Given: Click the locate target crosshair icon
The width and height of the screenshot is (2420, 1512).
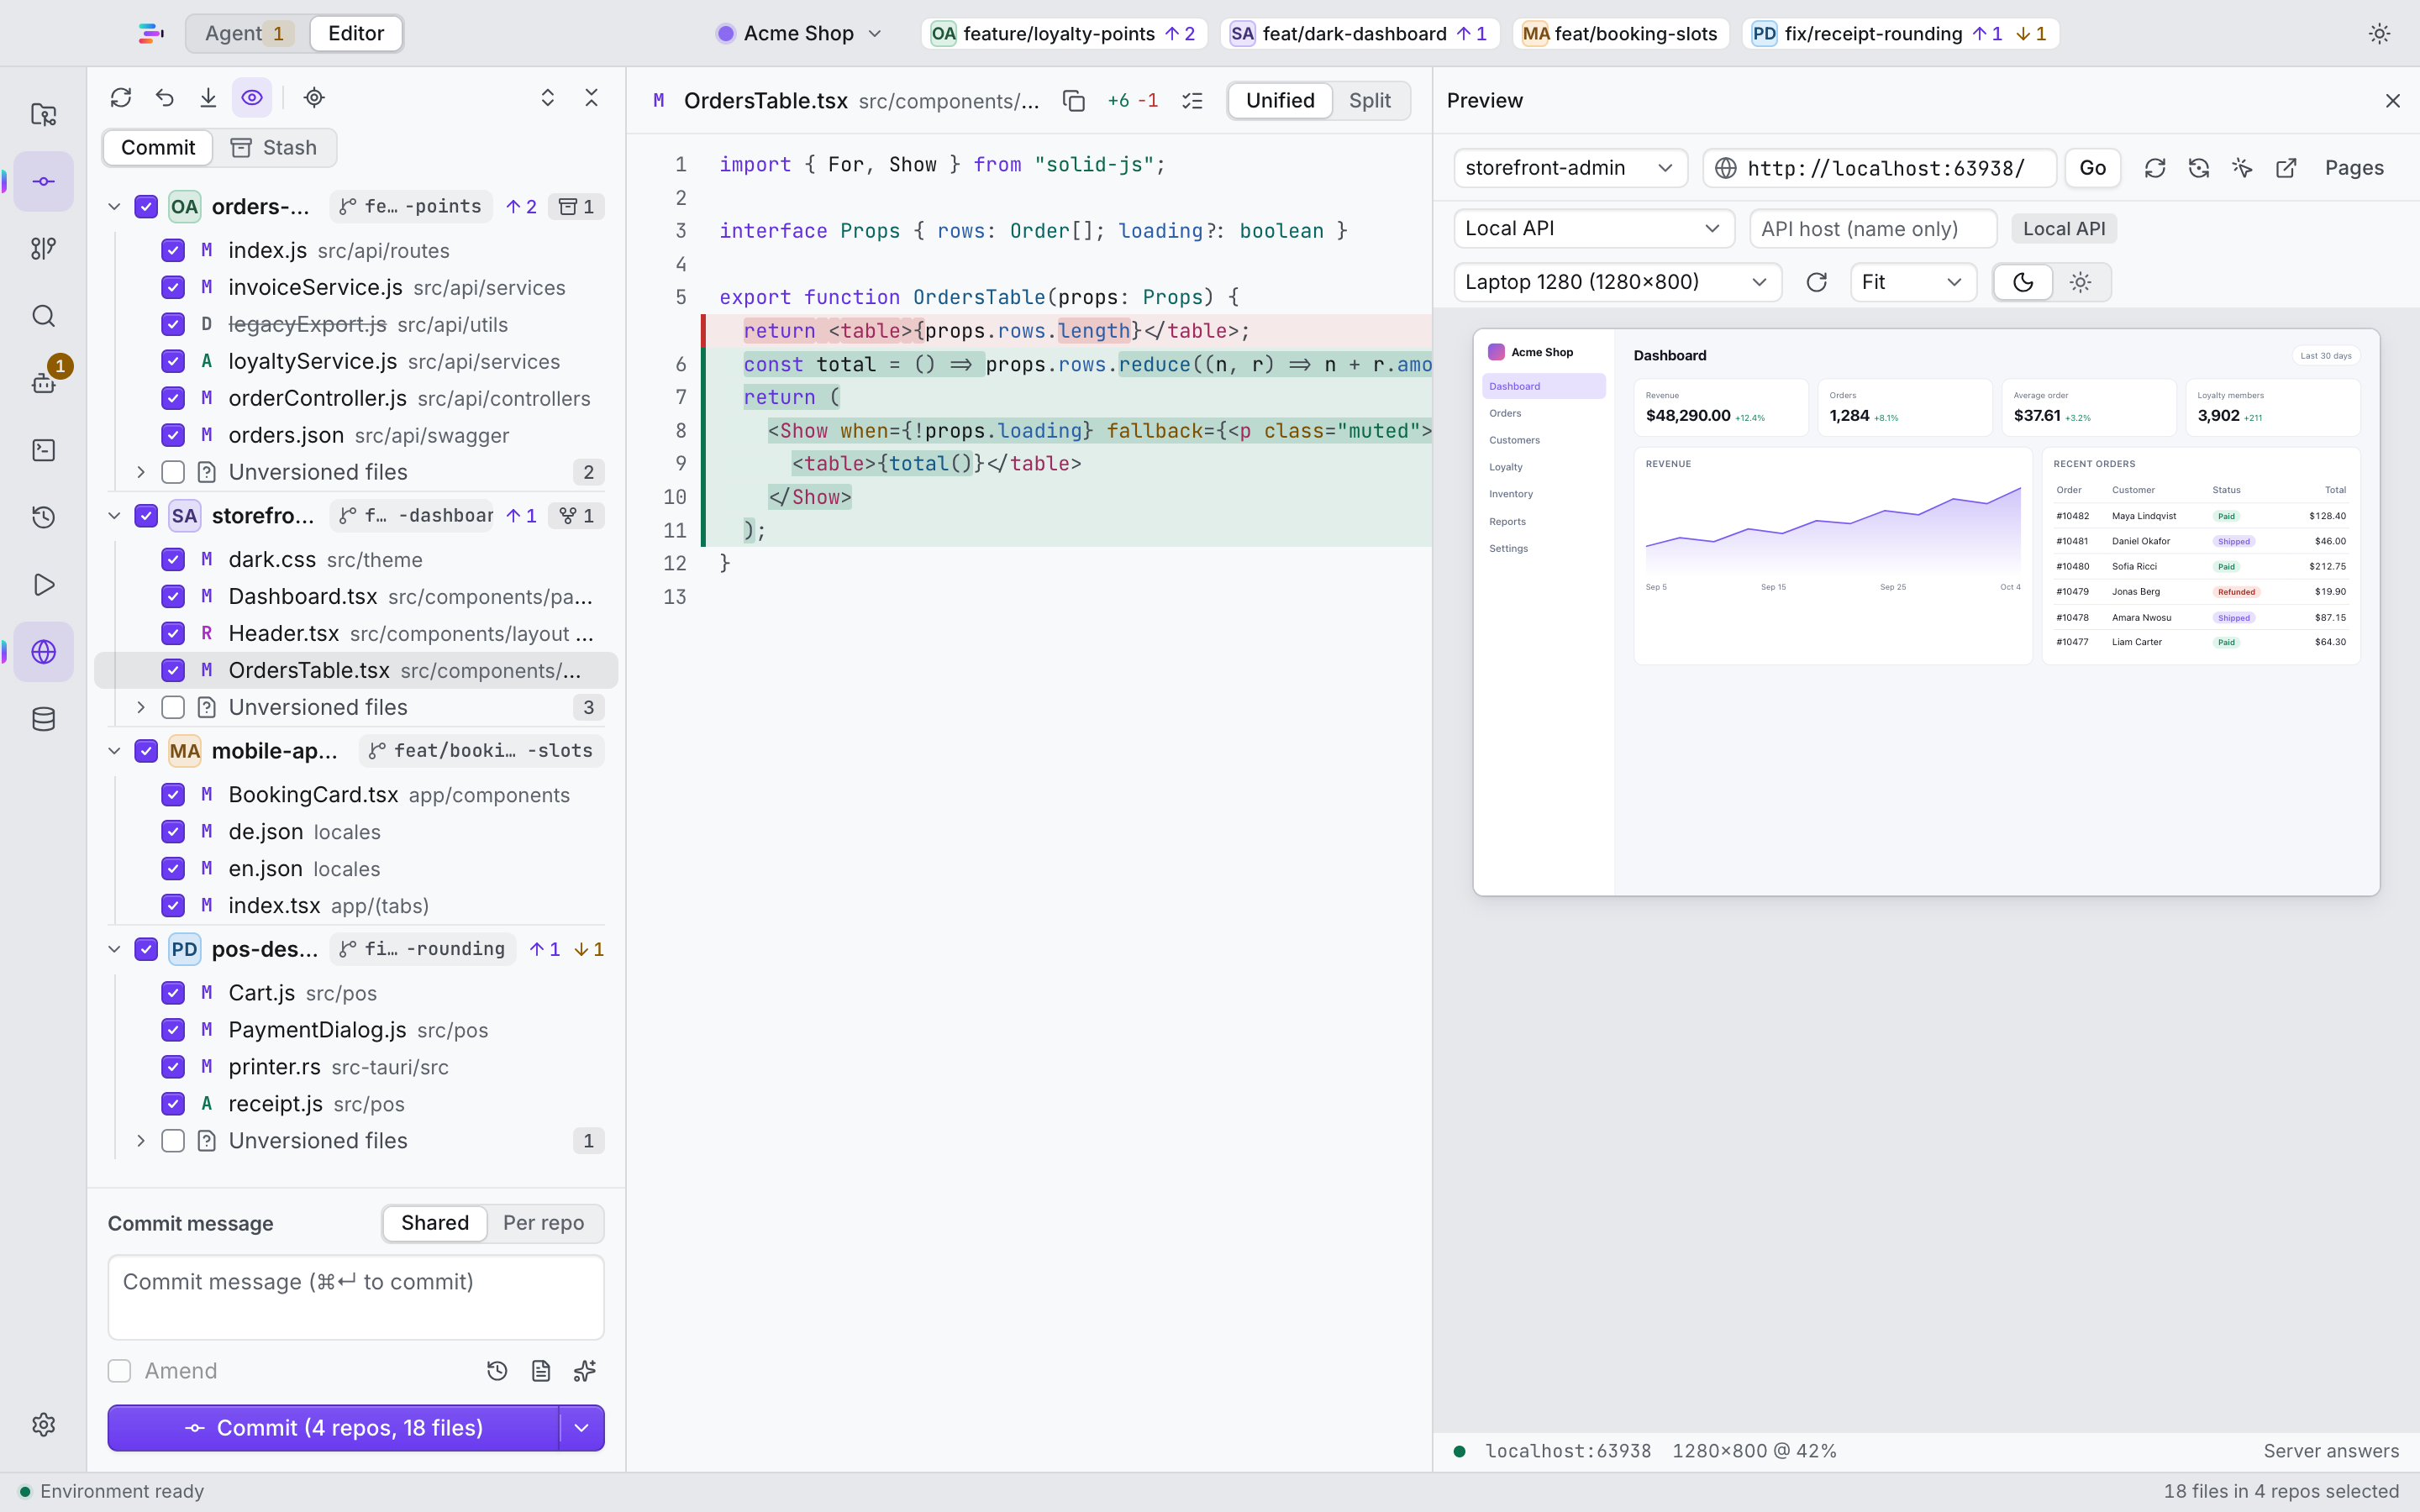Looking at the screenshot, I should coord(314,97).
